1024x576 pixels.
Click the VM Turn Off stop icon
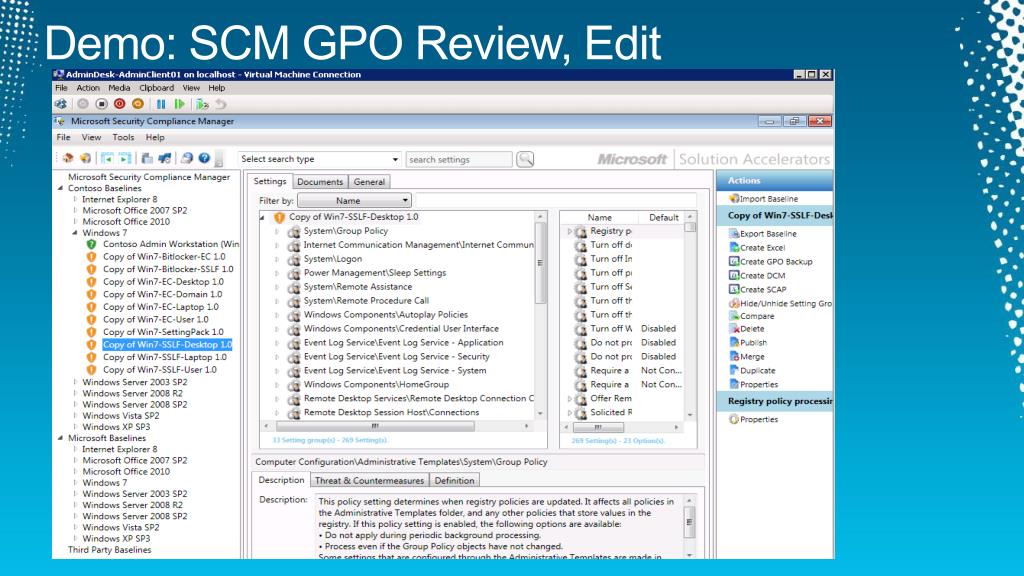(101, 104)
